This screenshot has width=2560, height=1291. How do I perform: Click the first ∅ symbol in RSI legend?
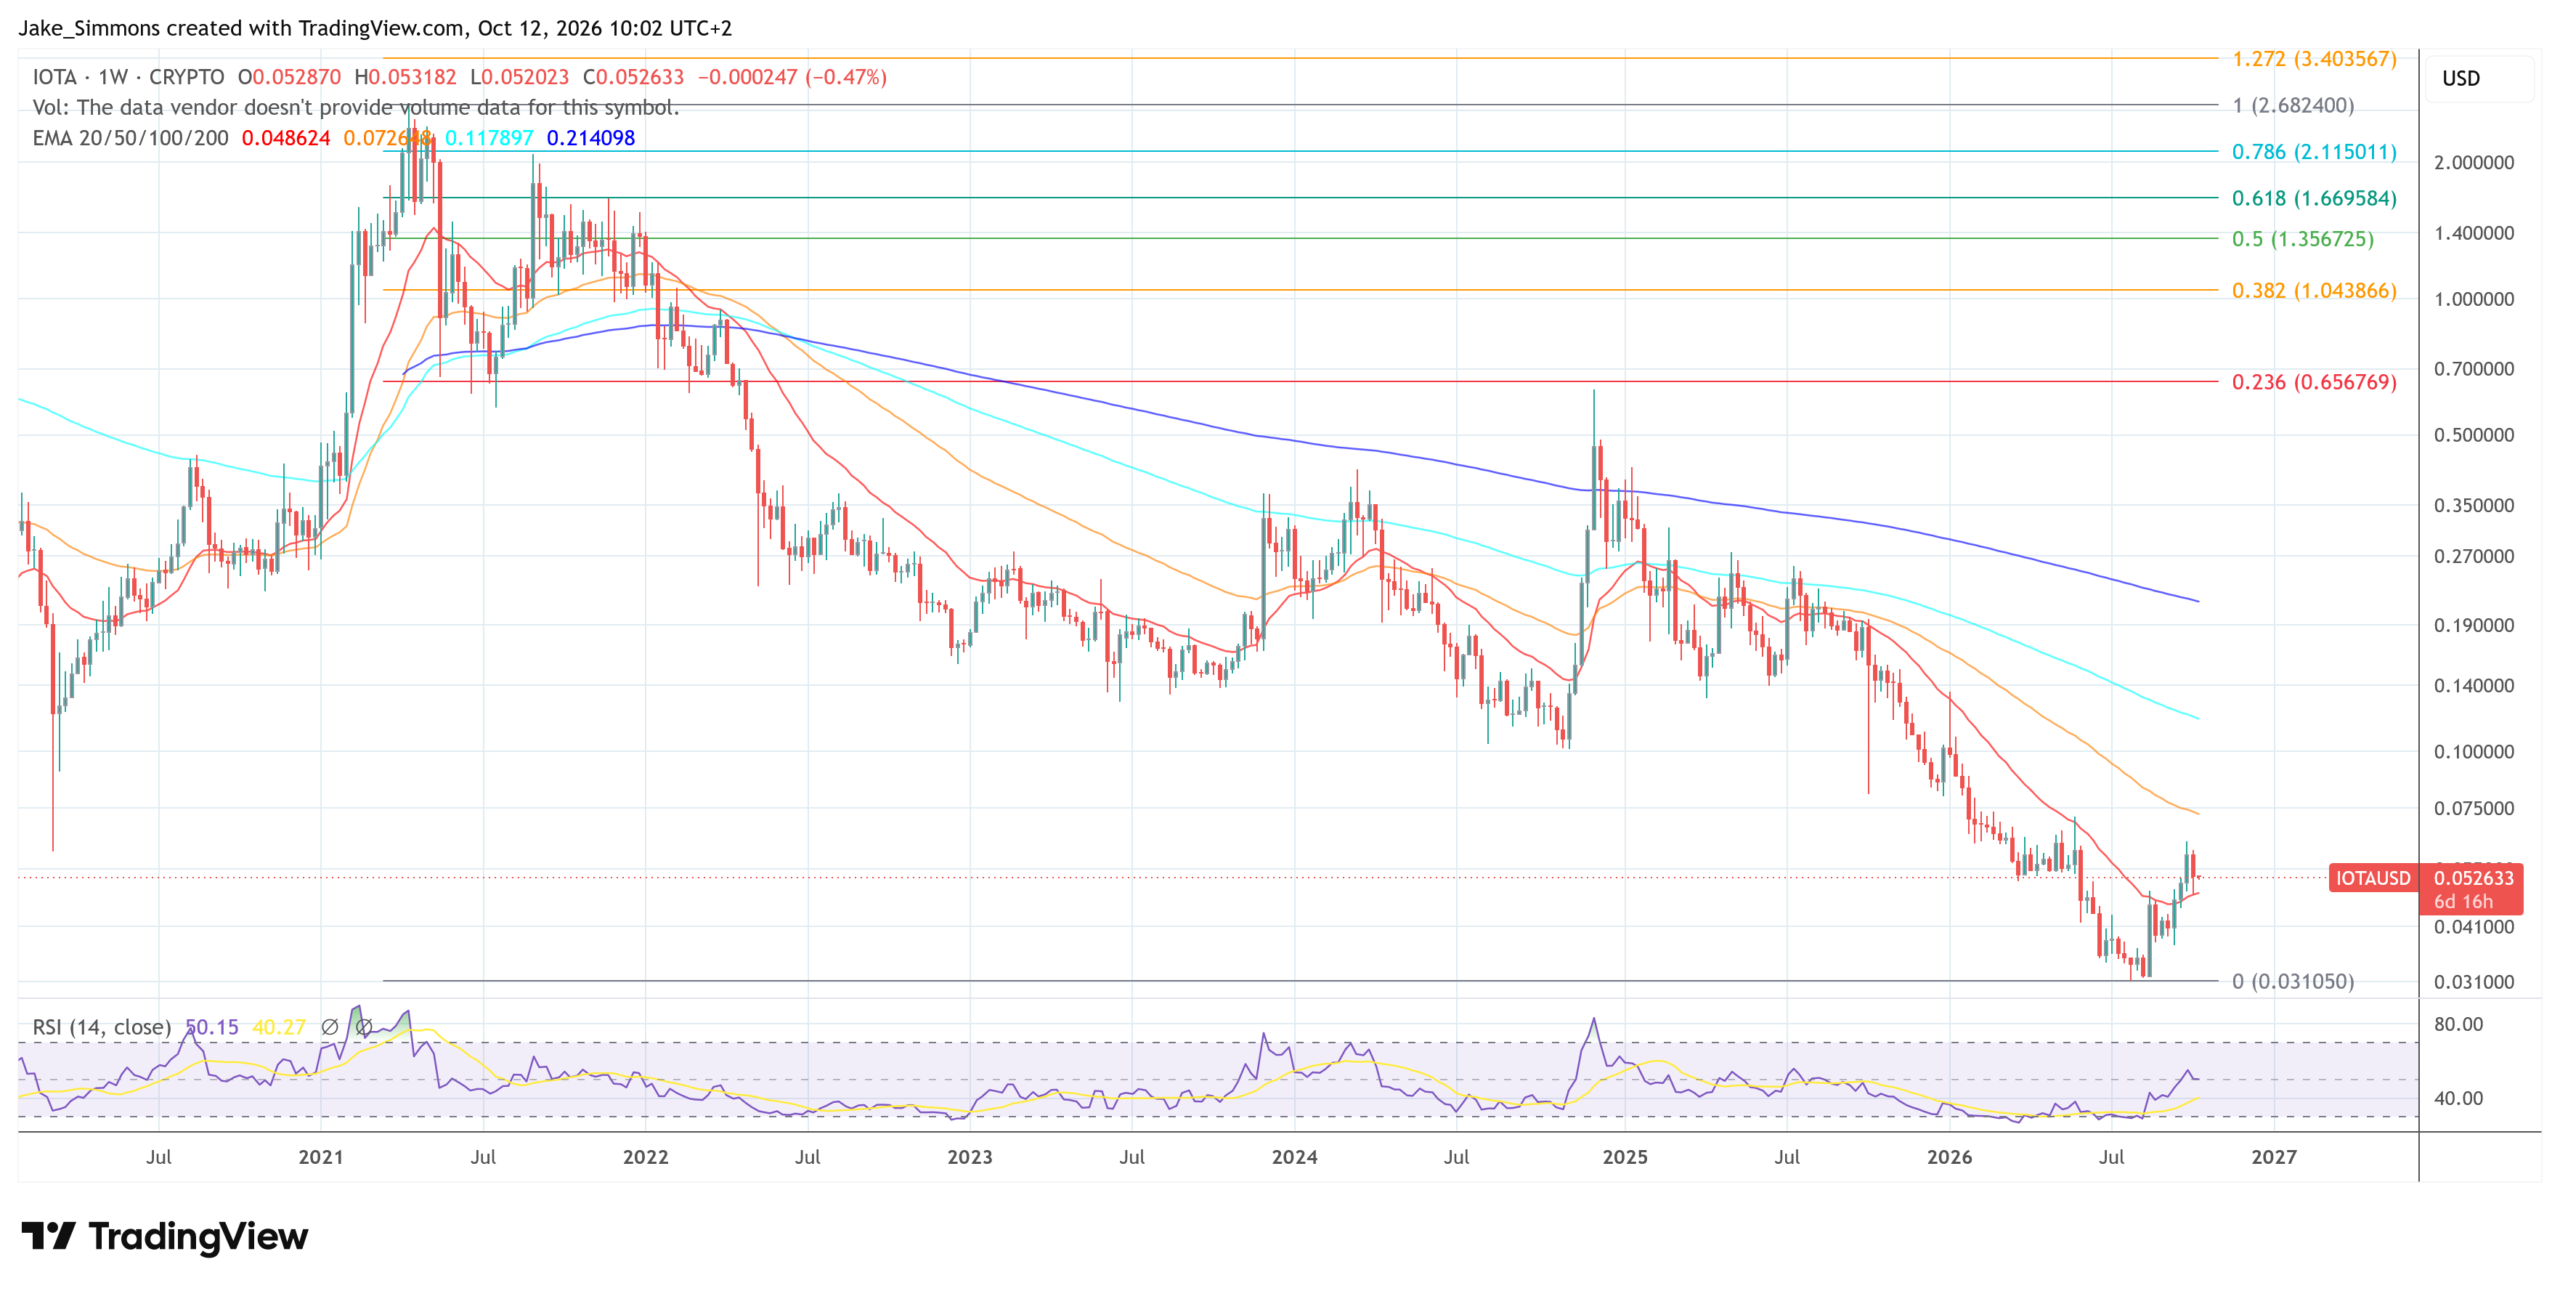click(329, 1027)
